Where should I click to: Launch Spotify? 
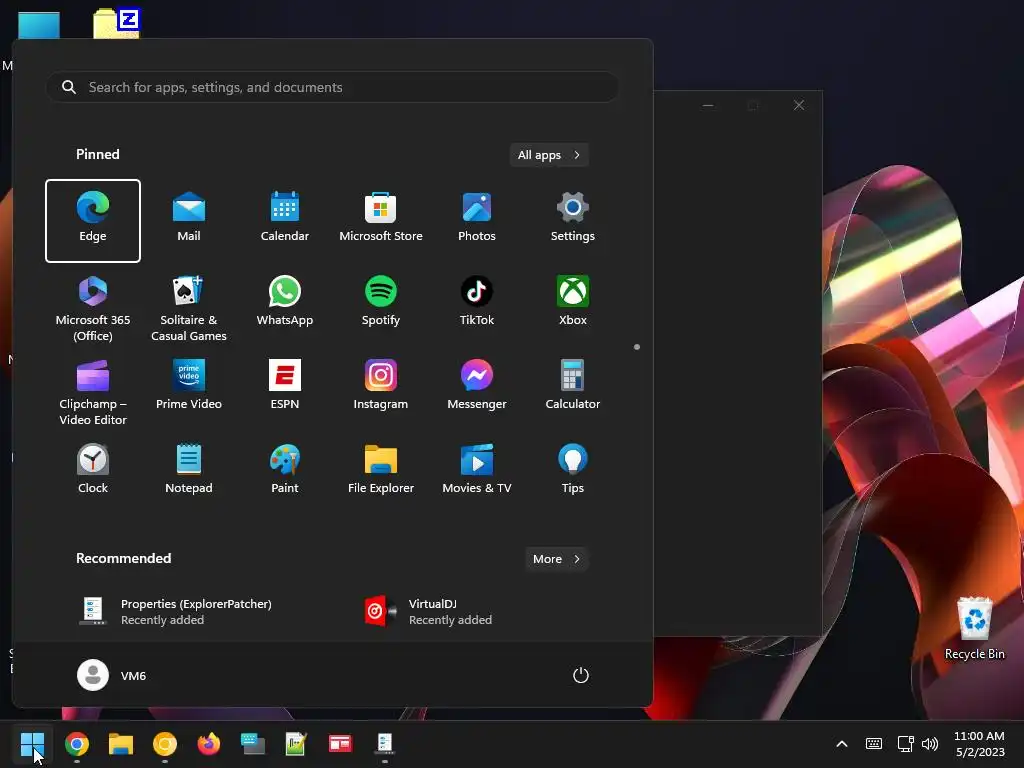click(381, 304)
